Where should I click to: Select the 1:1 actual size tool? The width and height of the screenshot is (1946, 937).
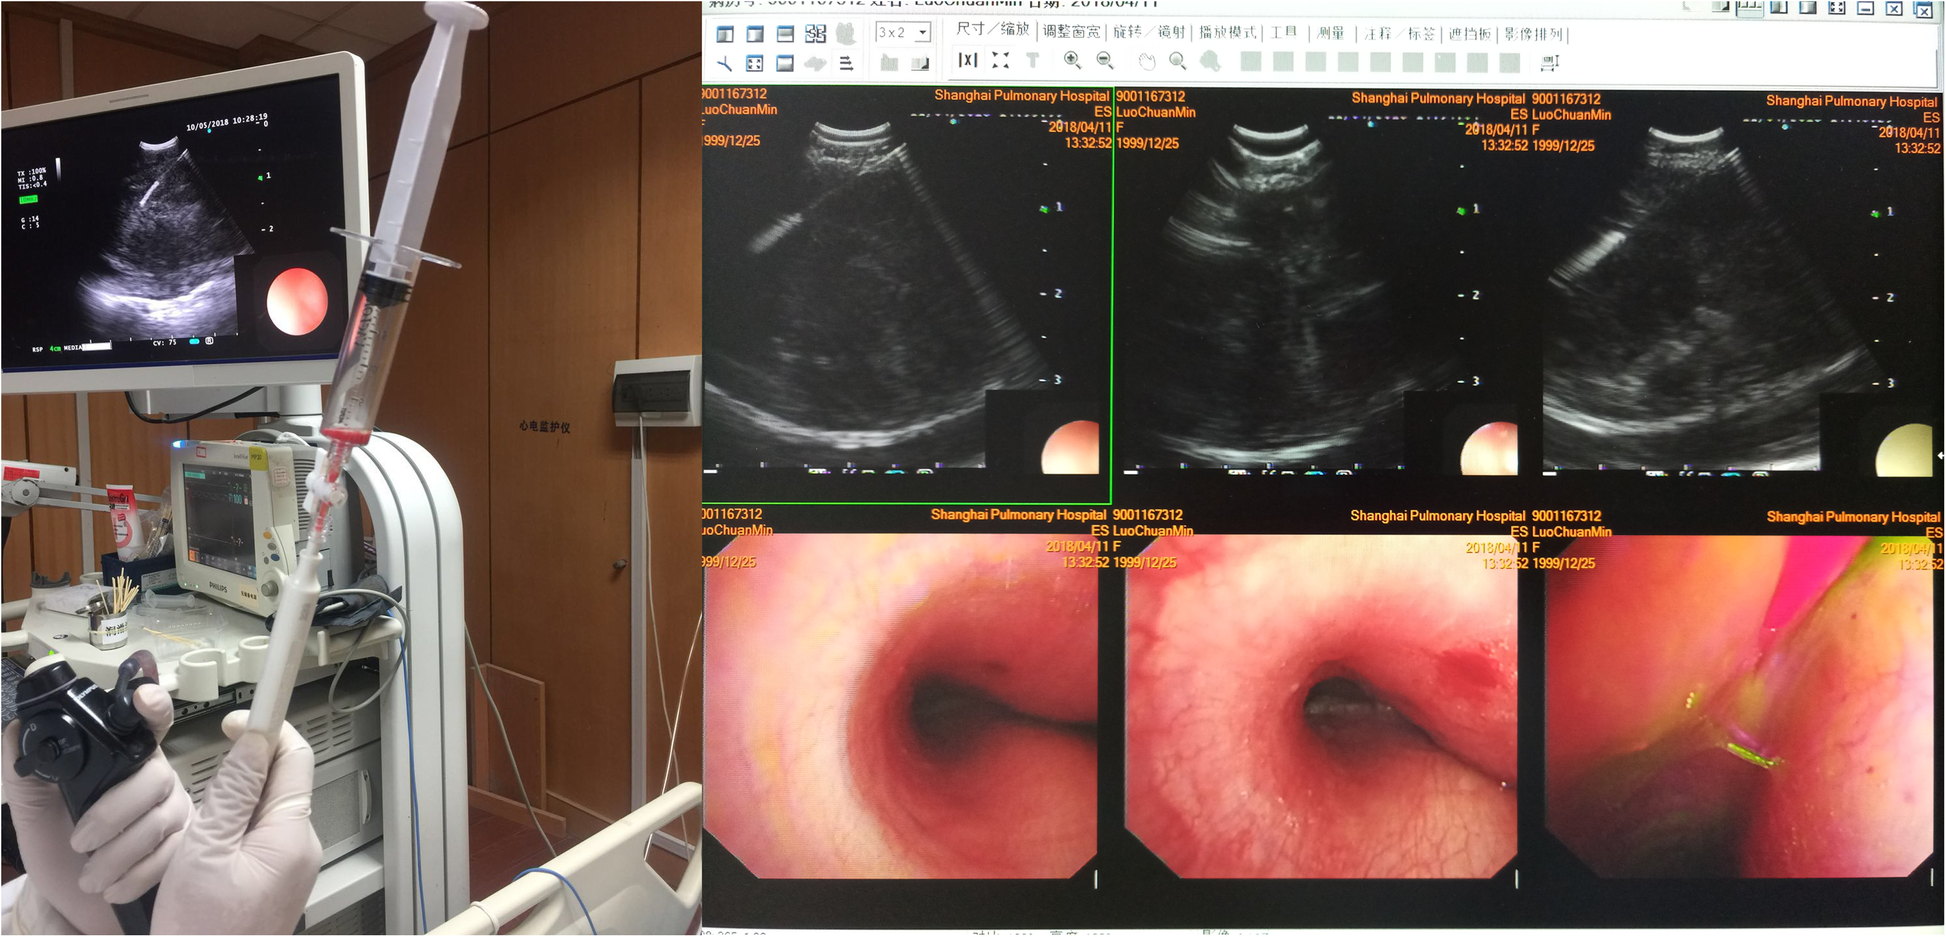click(x=966, y=61)
